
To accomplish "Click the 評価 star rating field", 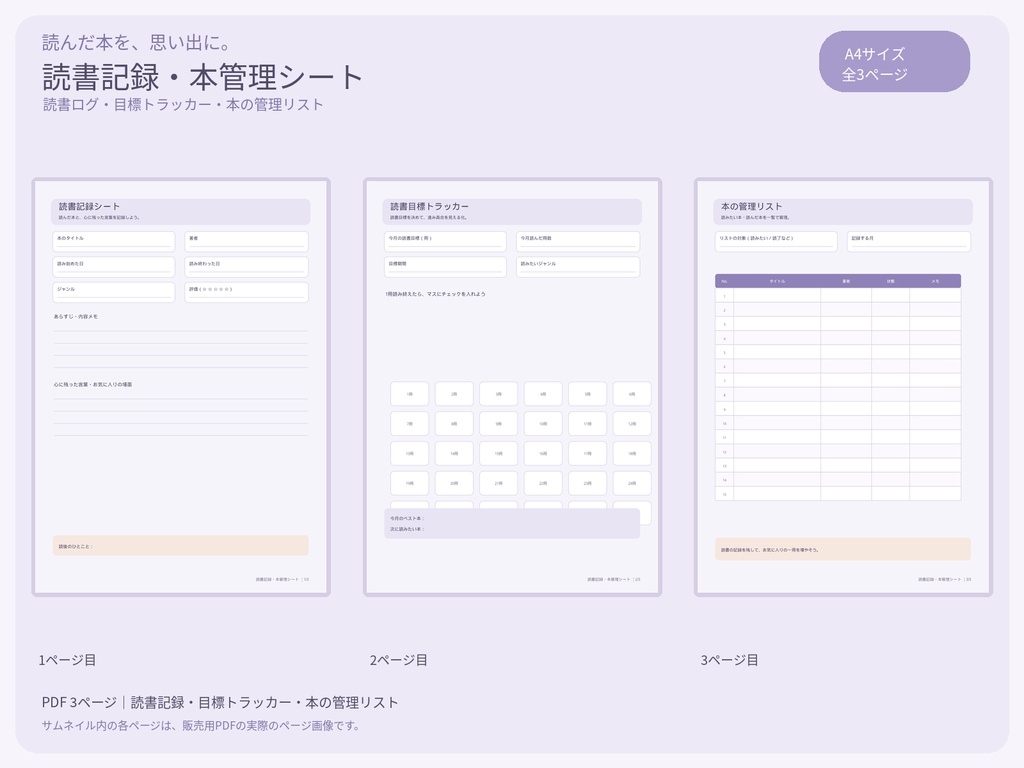I will [246, 292].
